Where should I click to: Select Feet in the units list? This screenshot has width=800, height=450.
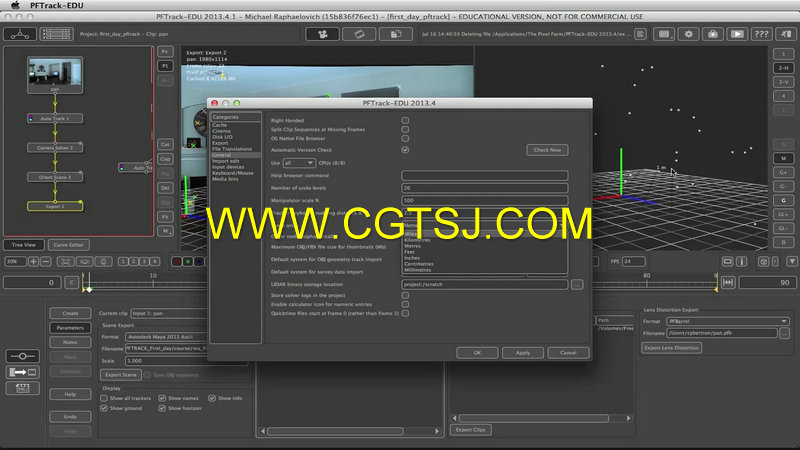tap(410, 252)
